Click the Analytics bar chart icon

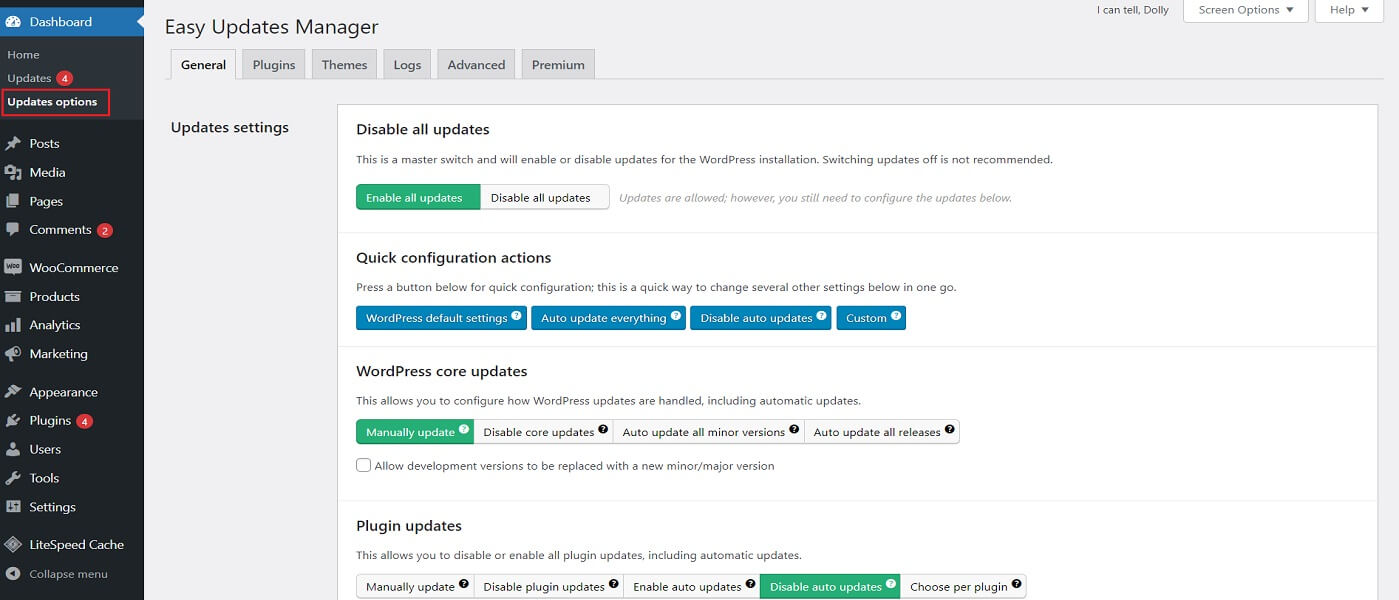[x=13, y=325]
